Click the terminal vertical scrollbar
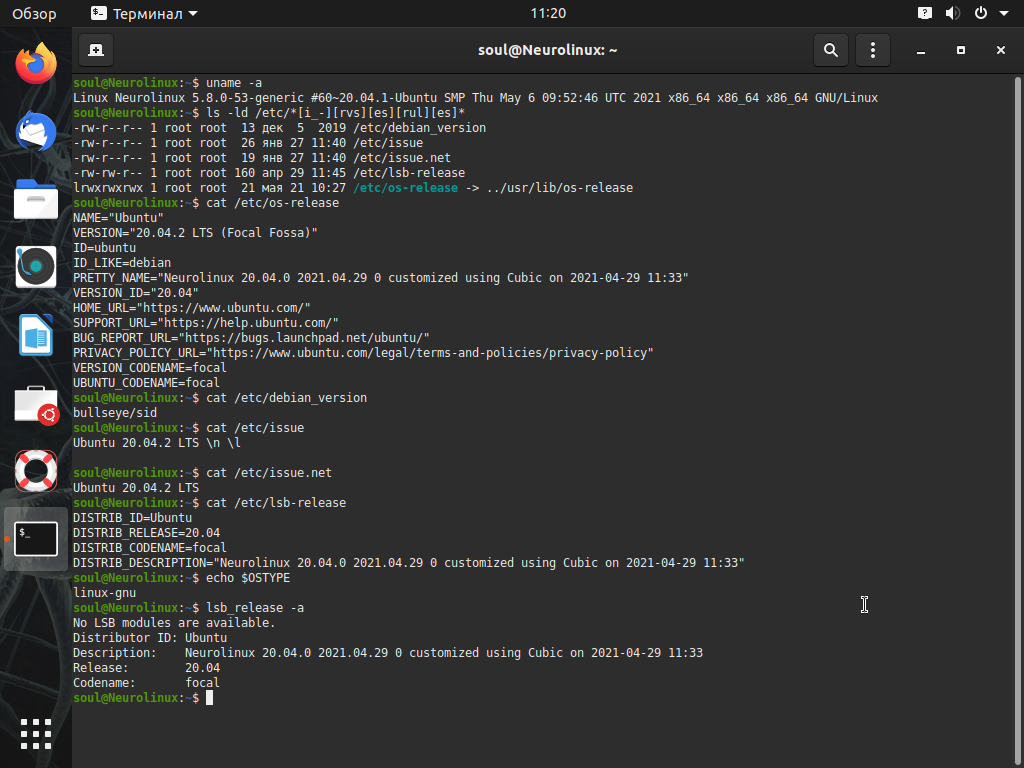Viewport: 1024px width, 768px height. coord(1017,421)
